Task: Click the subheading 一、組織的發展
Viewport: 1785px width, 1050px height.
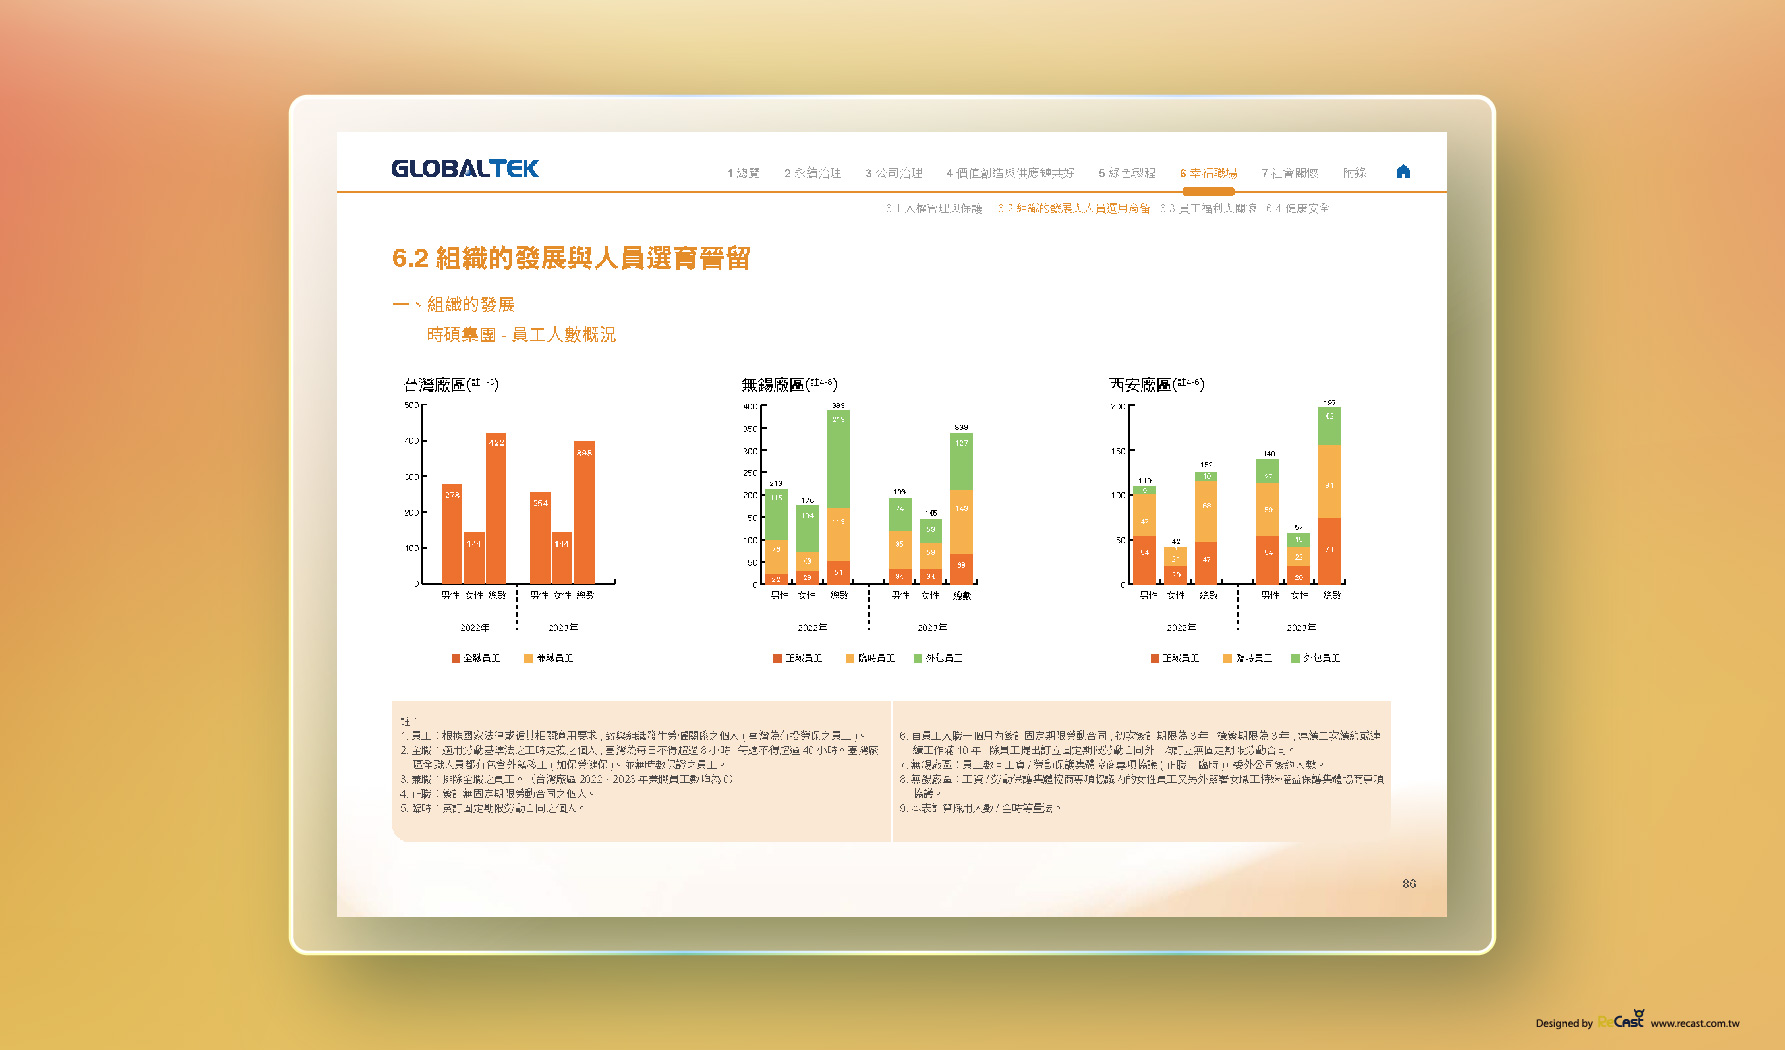Action: pyautogui.click(x=453, y=304)
